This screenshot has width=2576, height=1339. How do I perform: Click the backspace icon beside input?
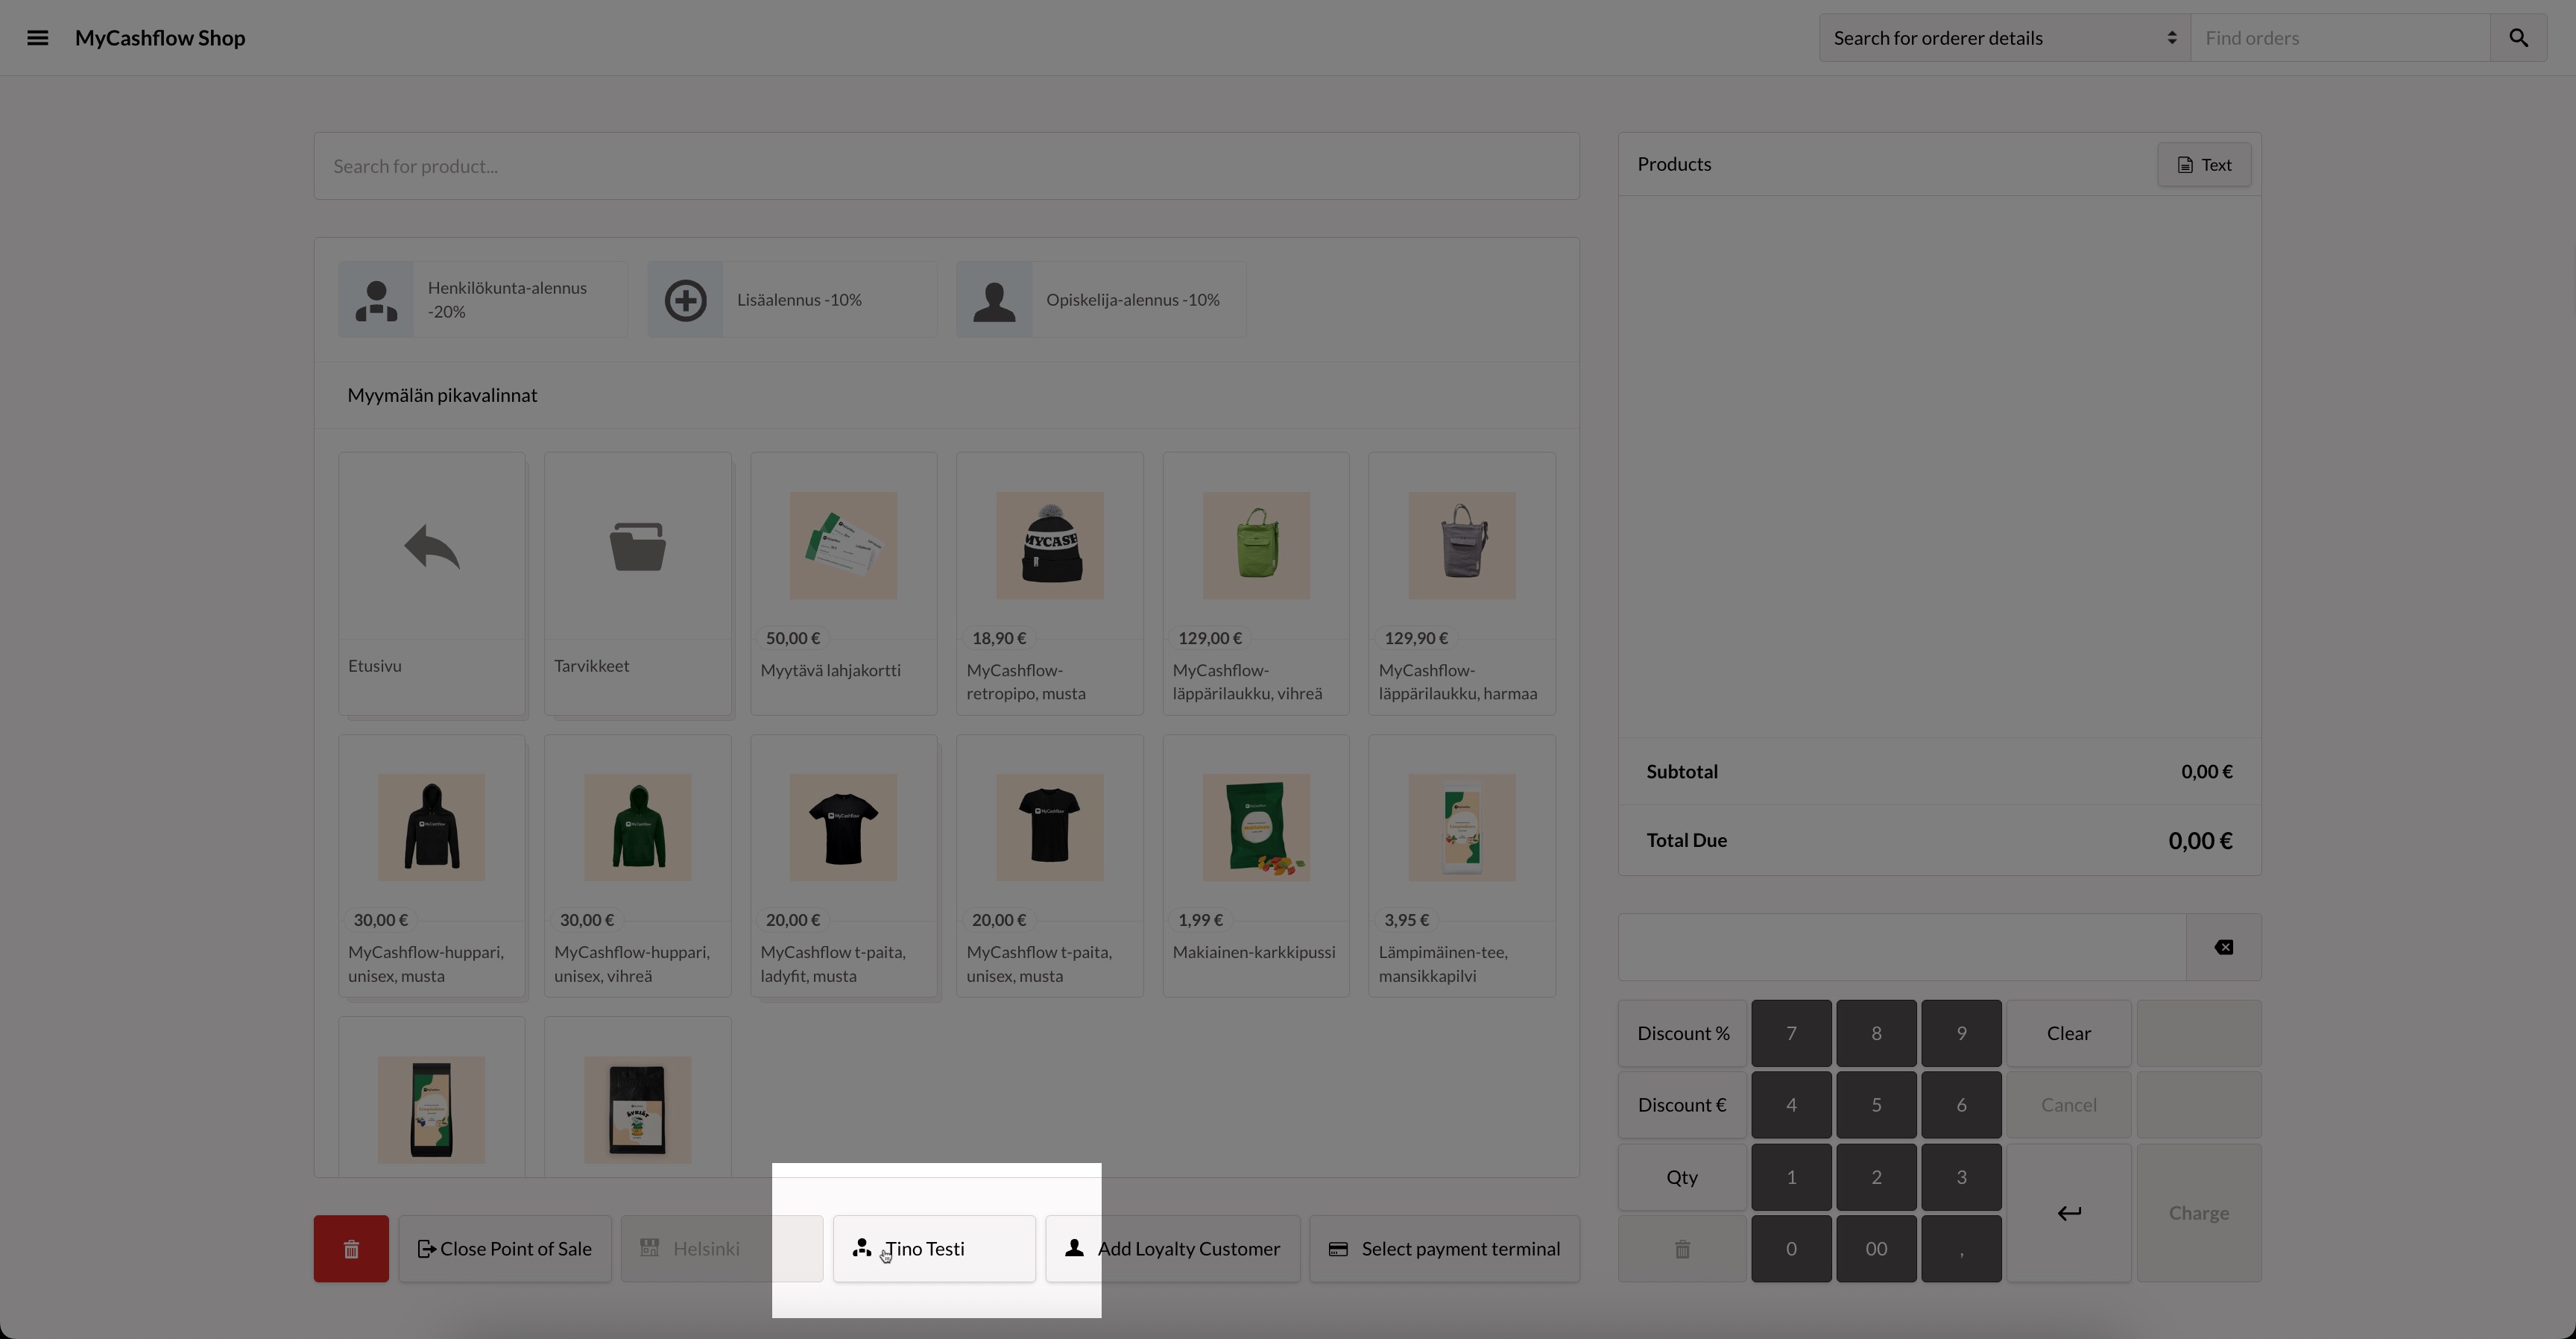pos(2223,947)
